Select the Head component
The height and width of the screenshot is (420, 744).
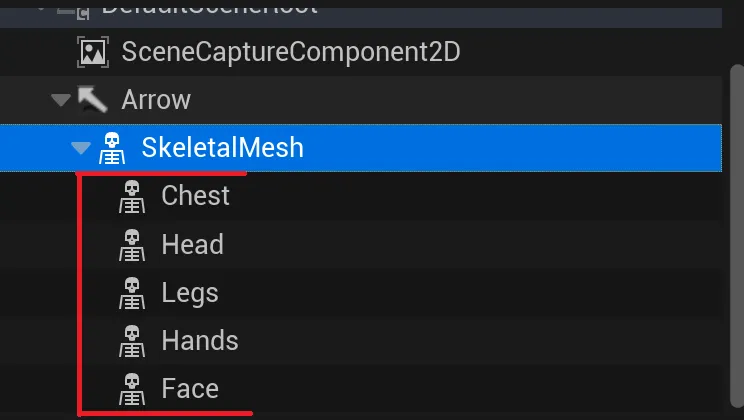click(x=192, y=244)
